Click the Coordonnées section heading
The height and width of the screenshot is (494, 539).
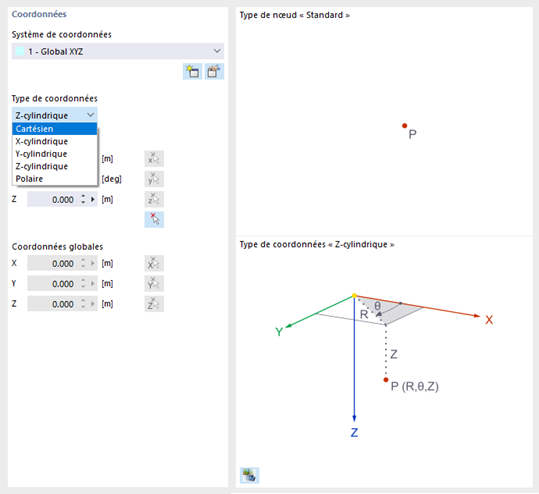tap(39, 14)
